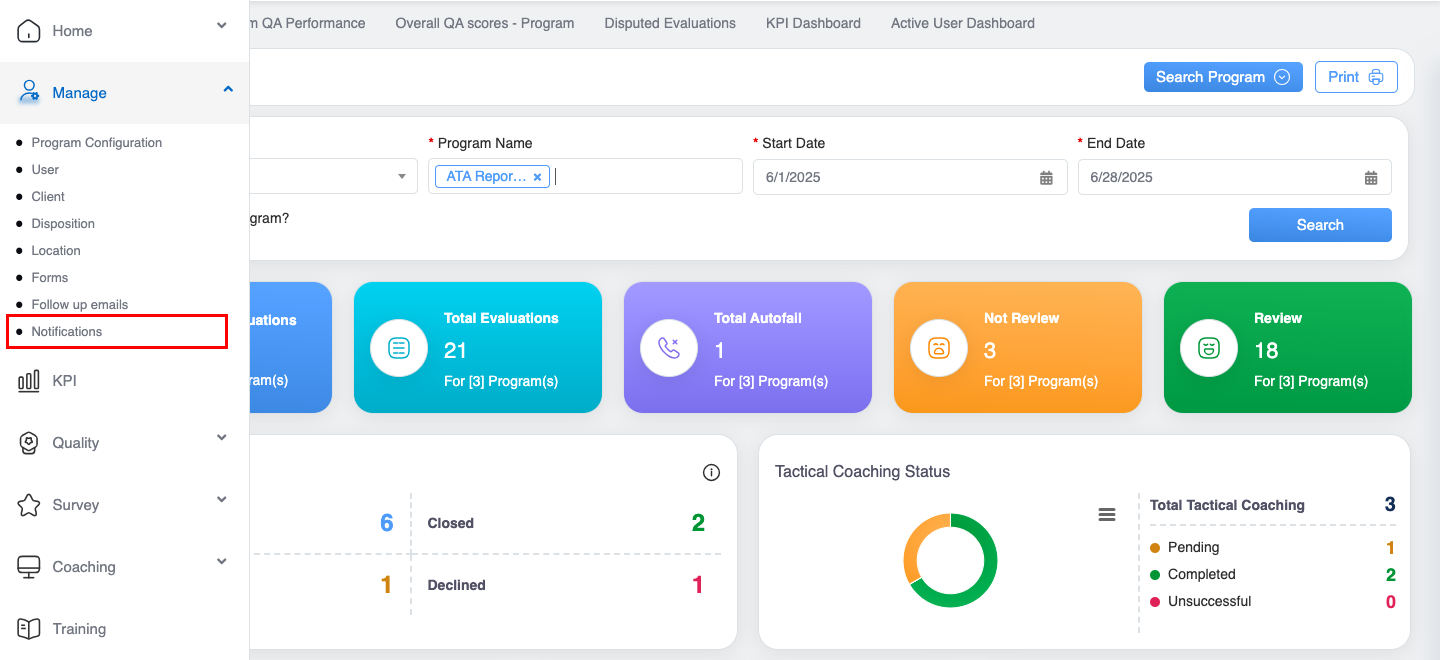Expand the Survey menu chevron
The width and height of the screenshot is (1440, 660).
coord(222,500)
